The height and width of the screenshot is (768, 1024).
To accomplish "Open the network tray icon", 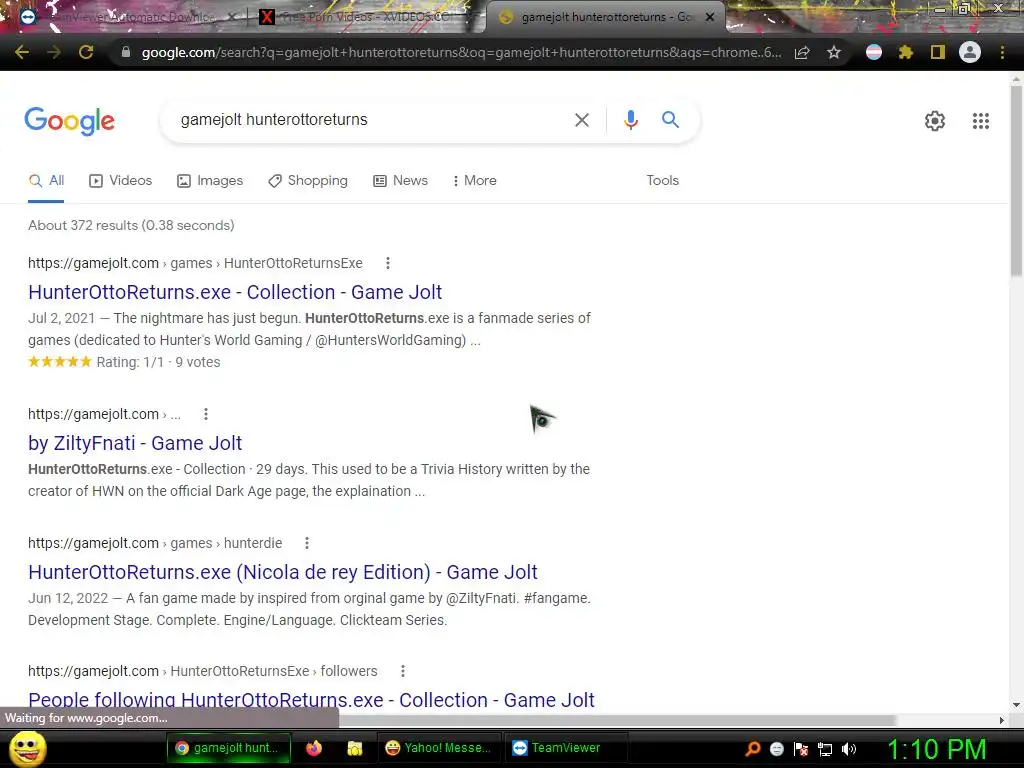I will click(x=825, y=749).
